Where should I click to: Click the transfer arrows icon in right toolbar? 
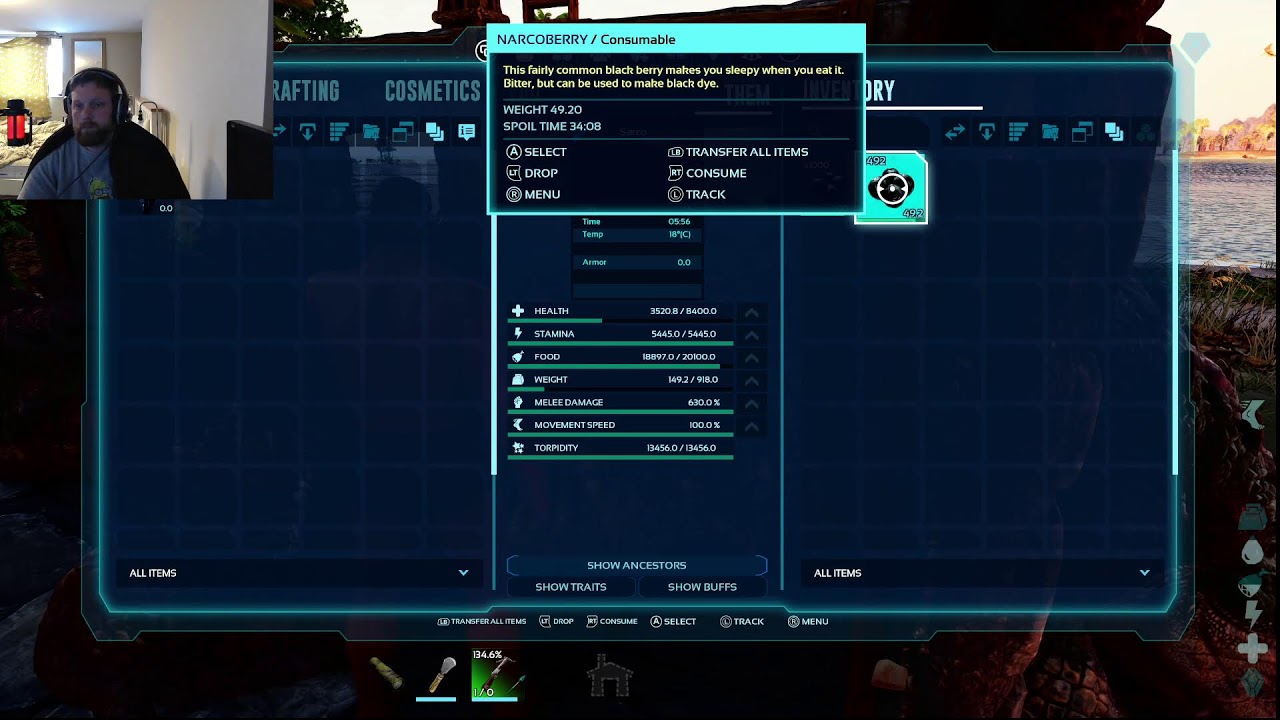(954, 131)
